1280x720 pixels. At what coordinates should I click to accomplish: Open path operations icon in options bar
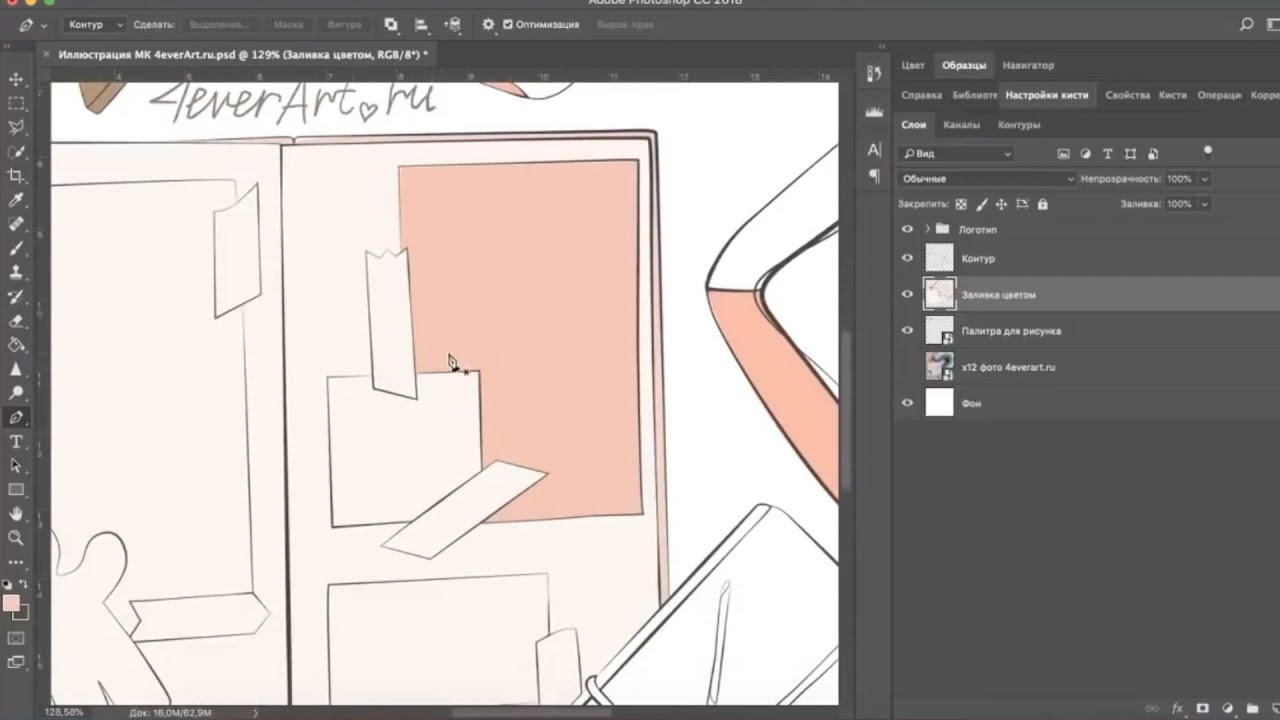[391, 24]
